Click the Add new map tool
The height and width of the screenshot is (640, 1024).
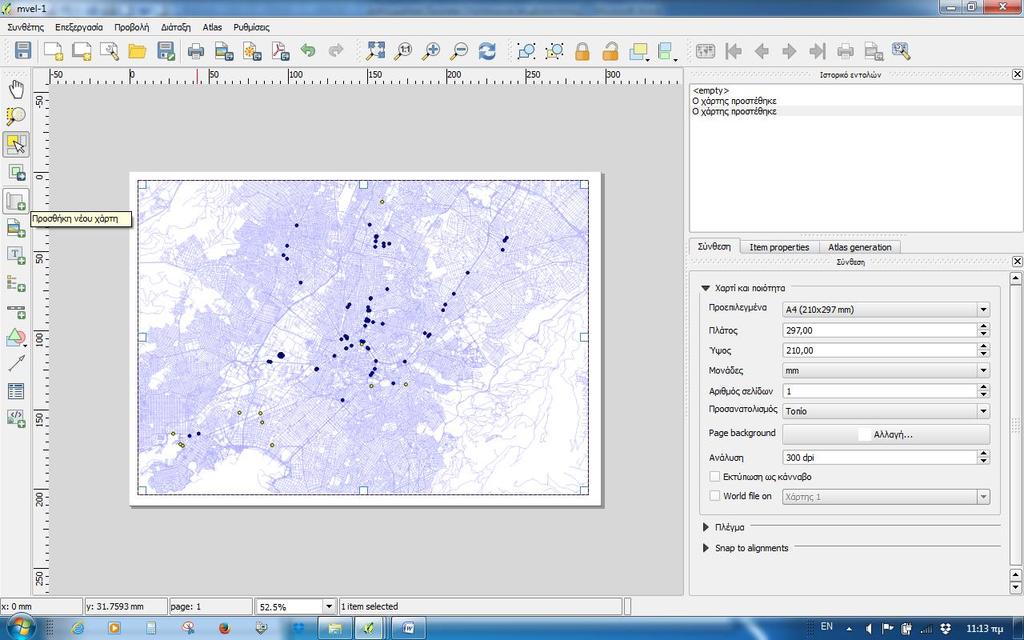pos(16,200)
